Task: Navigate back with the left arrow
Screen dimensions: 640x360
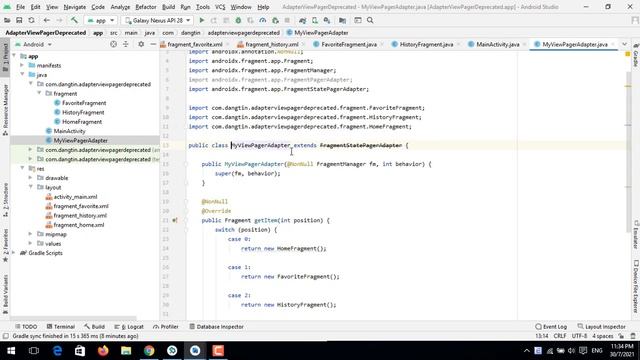Action: [x=47, y=20]
